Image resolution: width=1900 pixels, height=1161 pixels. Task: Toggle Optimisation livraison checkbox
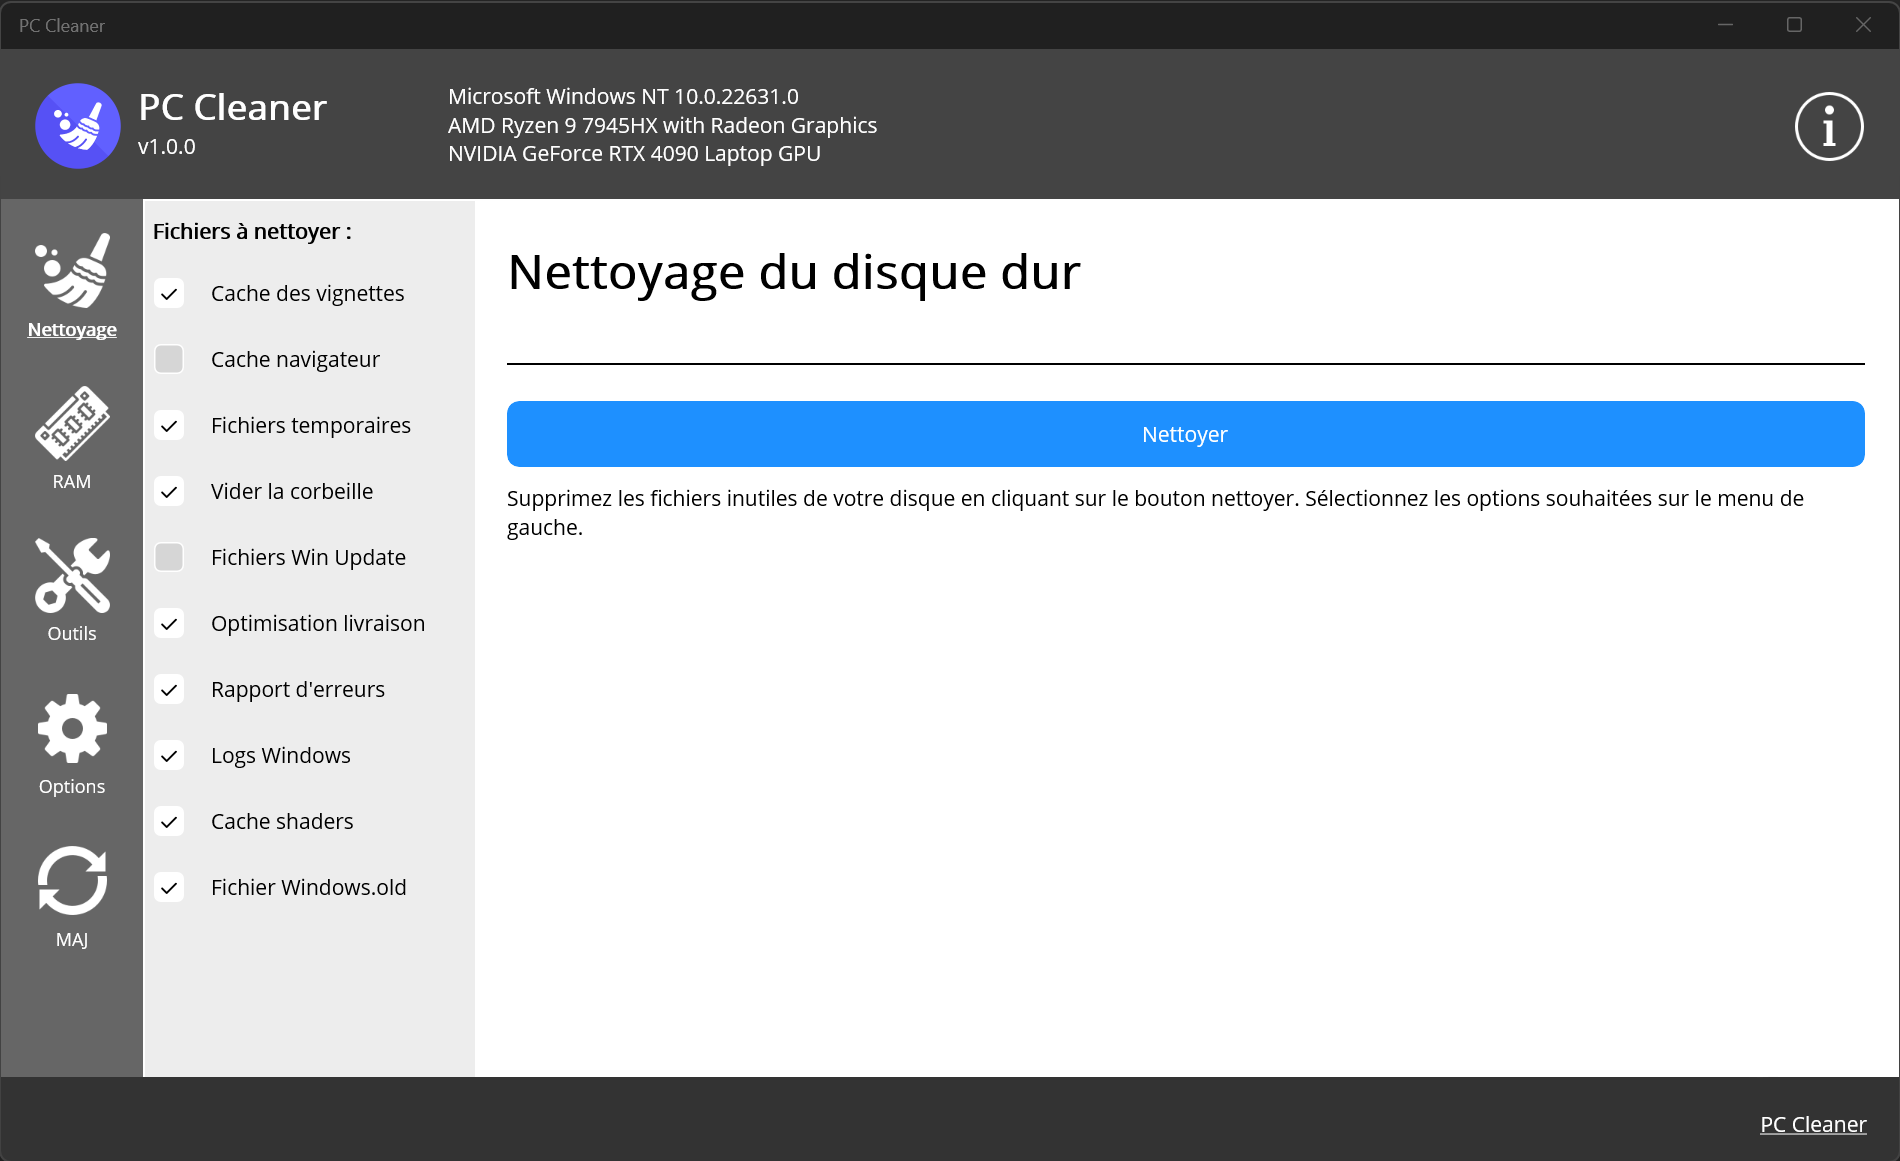169,623
